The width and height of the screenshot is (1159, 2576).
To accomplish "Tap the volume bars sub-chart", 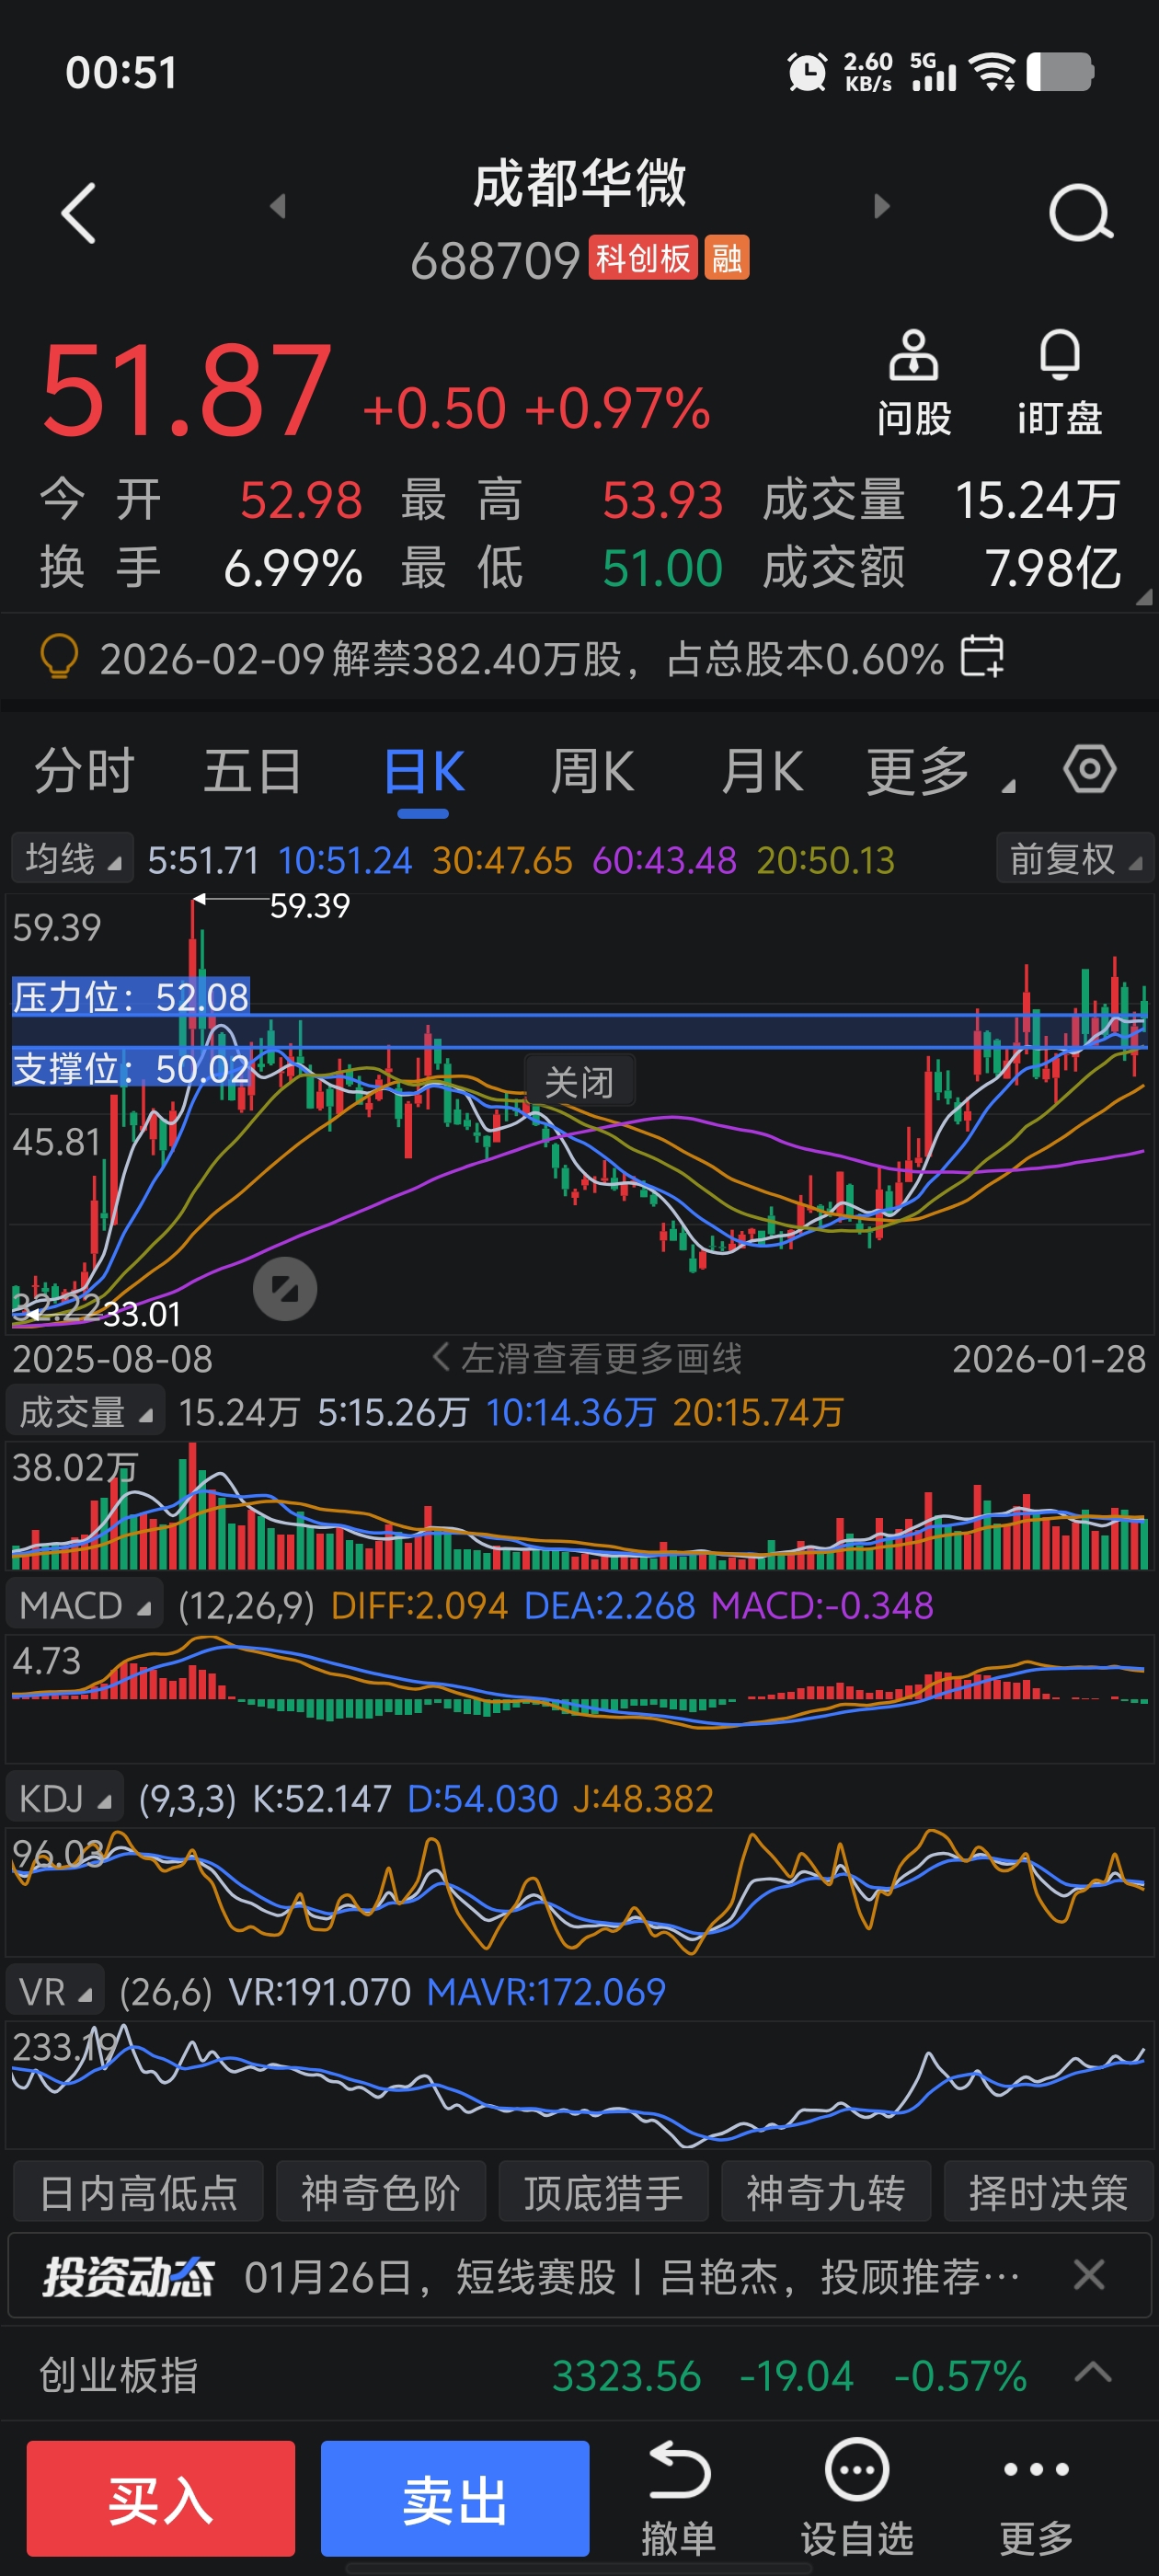I will 579,1504.
